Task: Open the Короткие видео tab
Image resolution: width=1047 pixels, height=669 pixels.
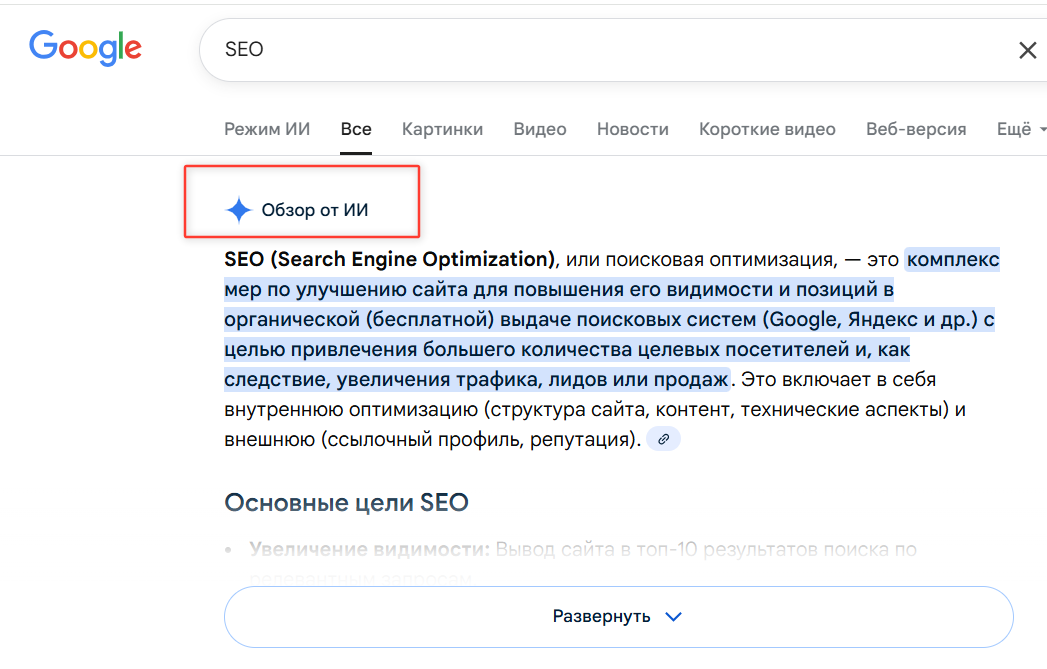Action: [x=766, y=129]
